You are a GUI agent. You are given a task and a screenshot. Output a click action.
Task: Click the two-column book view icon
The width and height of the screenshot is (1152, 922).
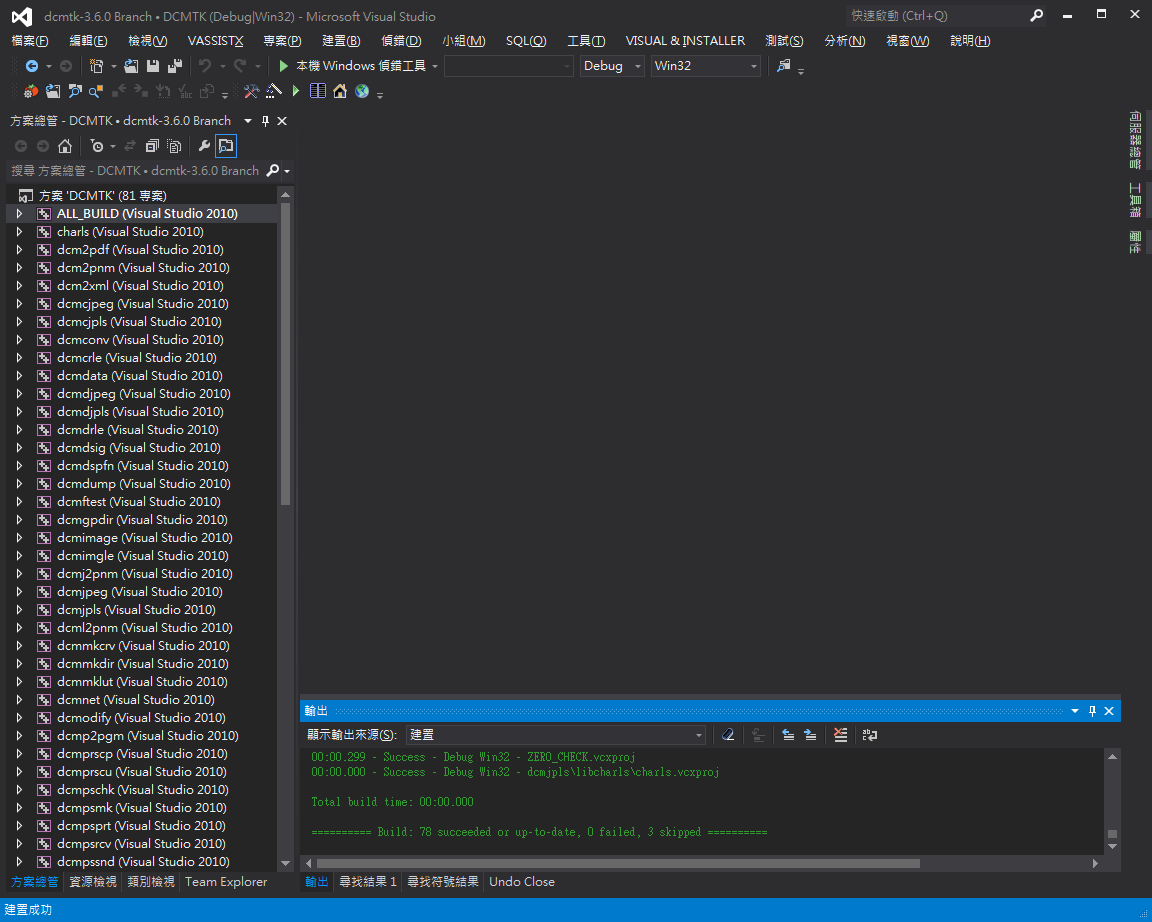pos(318,91)
